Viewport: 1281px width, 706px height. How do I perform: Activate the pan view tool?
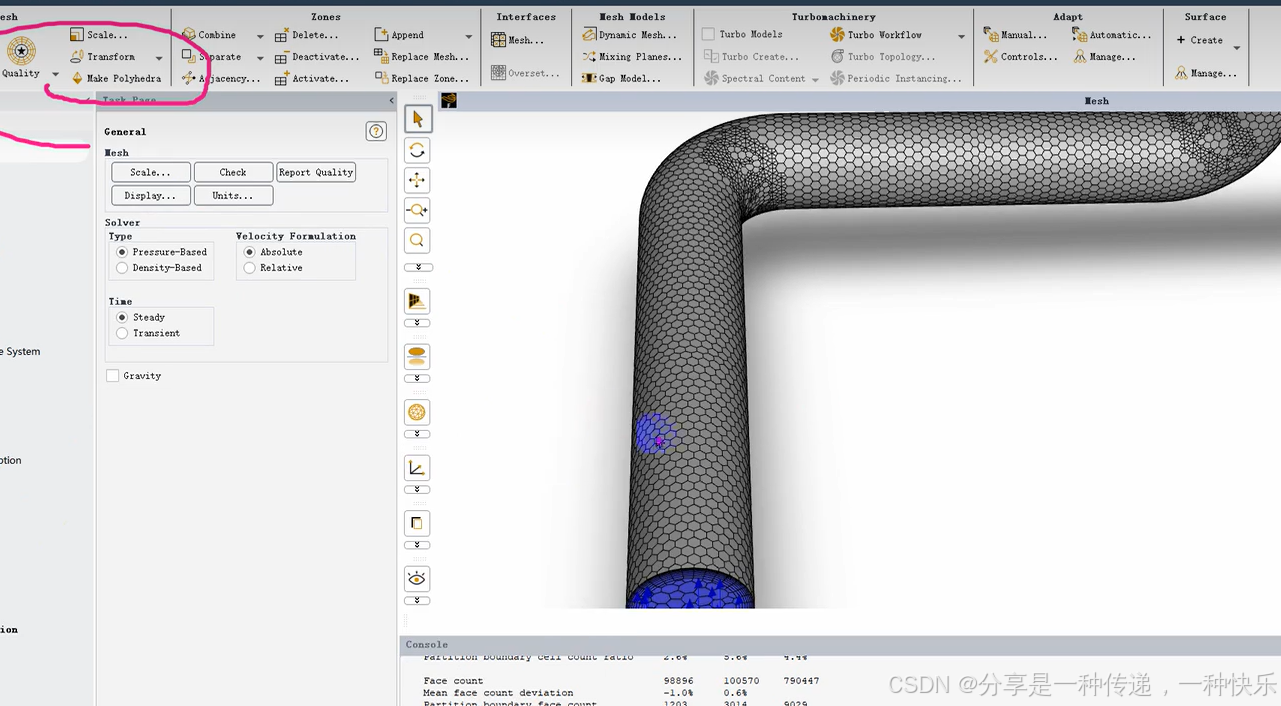(418, 180)
